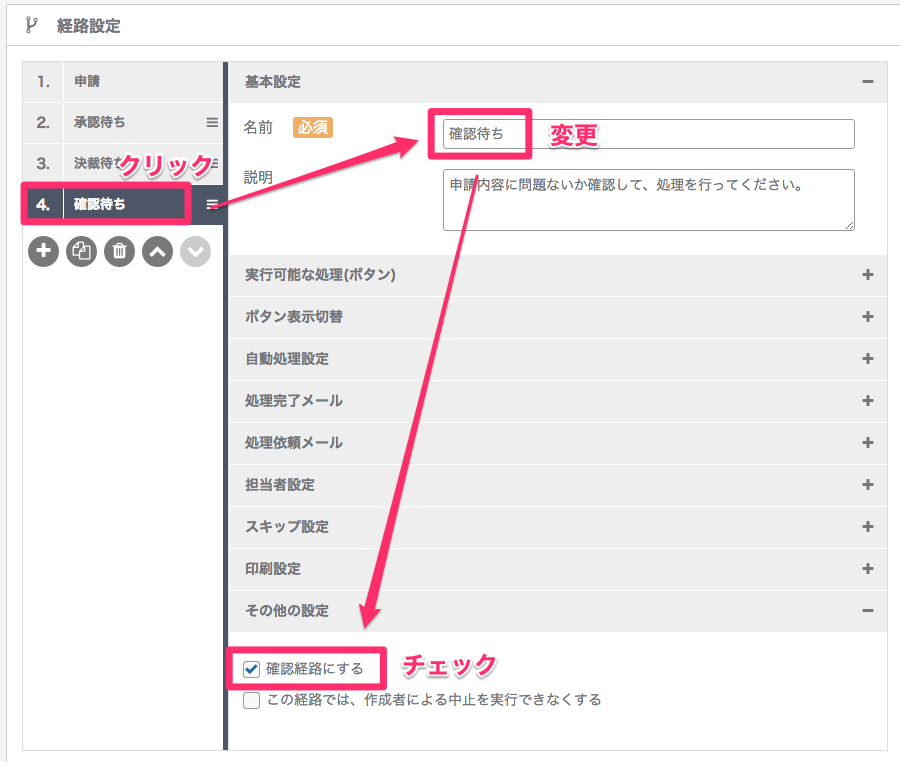Click the branch icon beside 経路設定
Screen dimensions: 900x762
point(32,25)
